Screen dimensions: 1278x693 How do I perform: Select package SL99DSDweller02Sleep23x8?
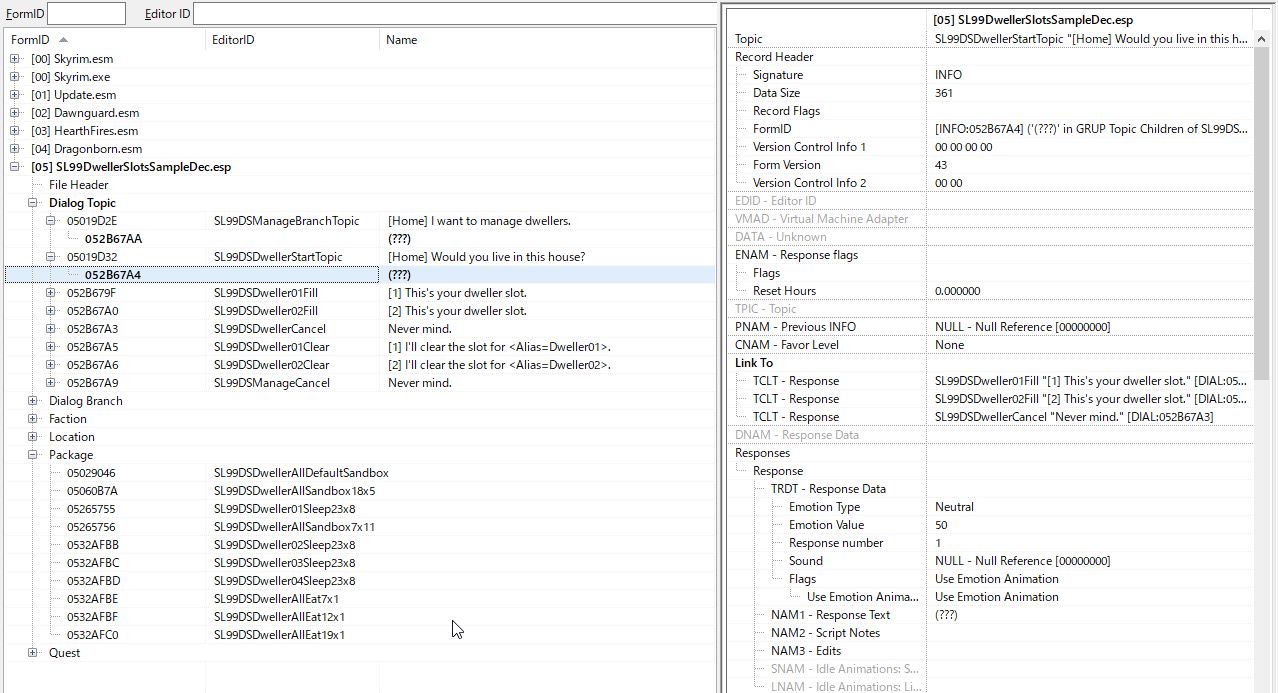tap(360, 545)
